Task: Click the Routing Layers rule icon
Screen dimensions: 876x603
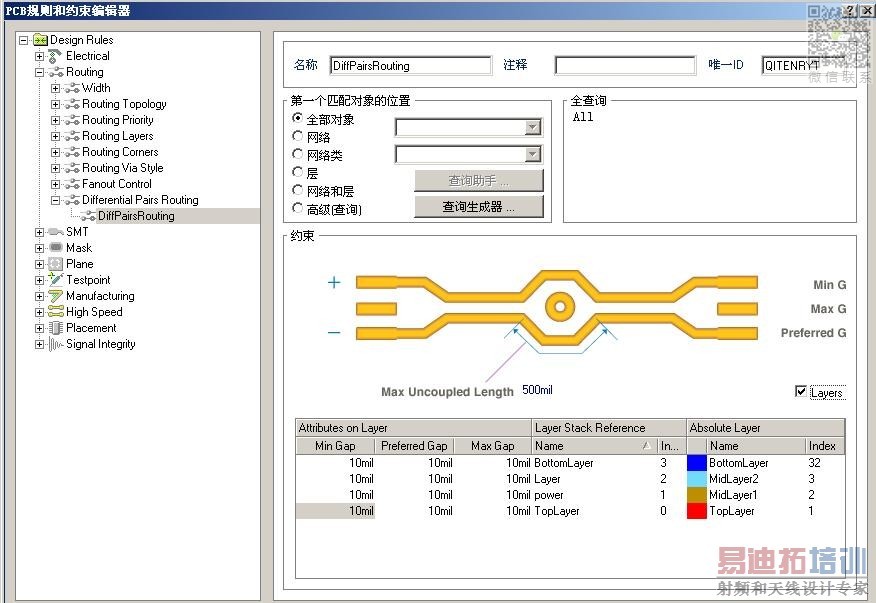Action: tap(72, 136)
